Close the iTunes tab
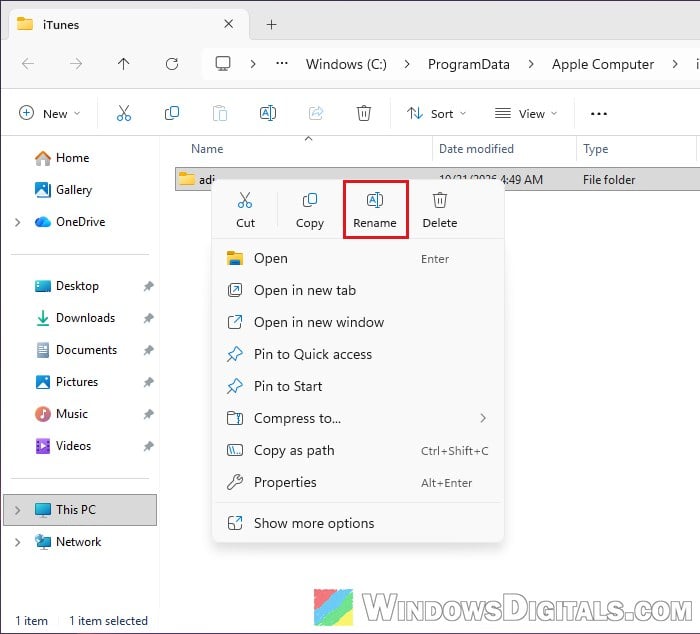The width and height of the screenshot is (700, 634). [229, 24]
